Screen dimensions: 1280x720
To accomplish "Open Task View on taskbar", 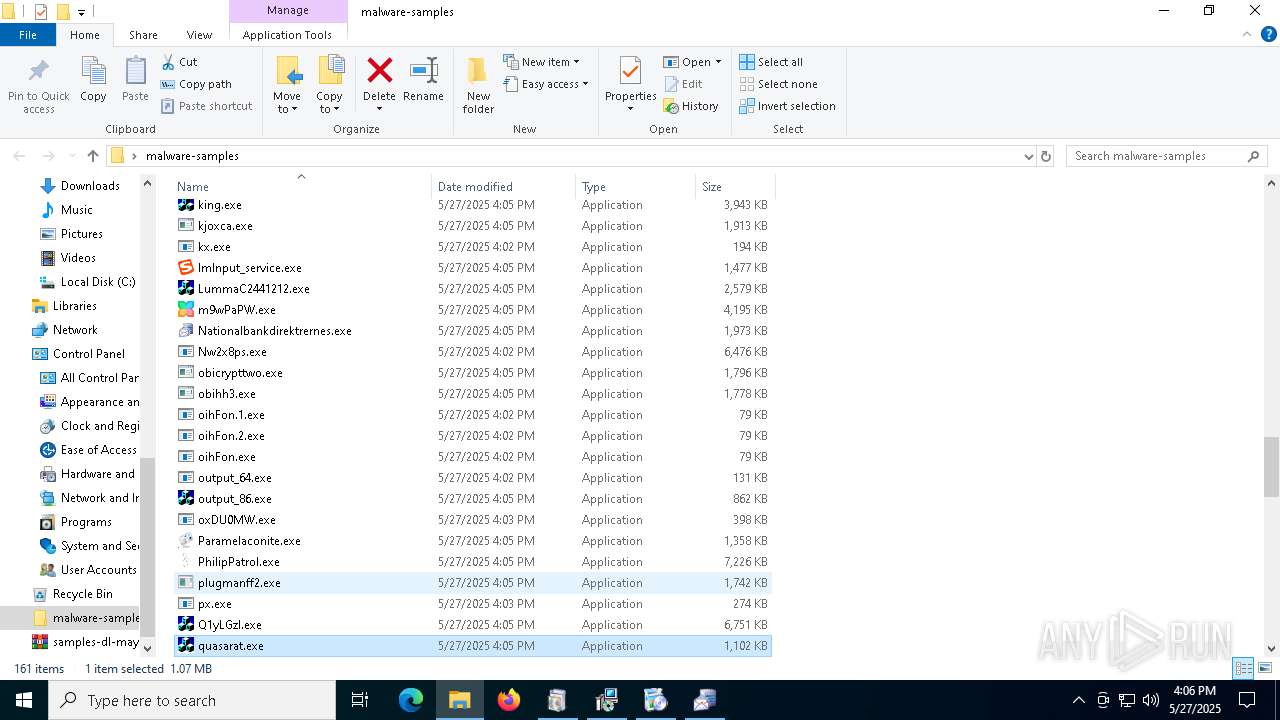I will (x=360, y=700).
